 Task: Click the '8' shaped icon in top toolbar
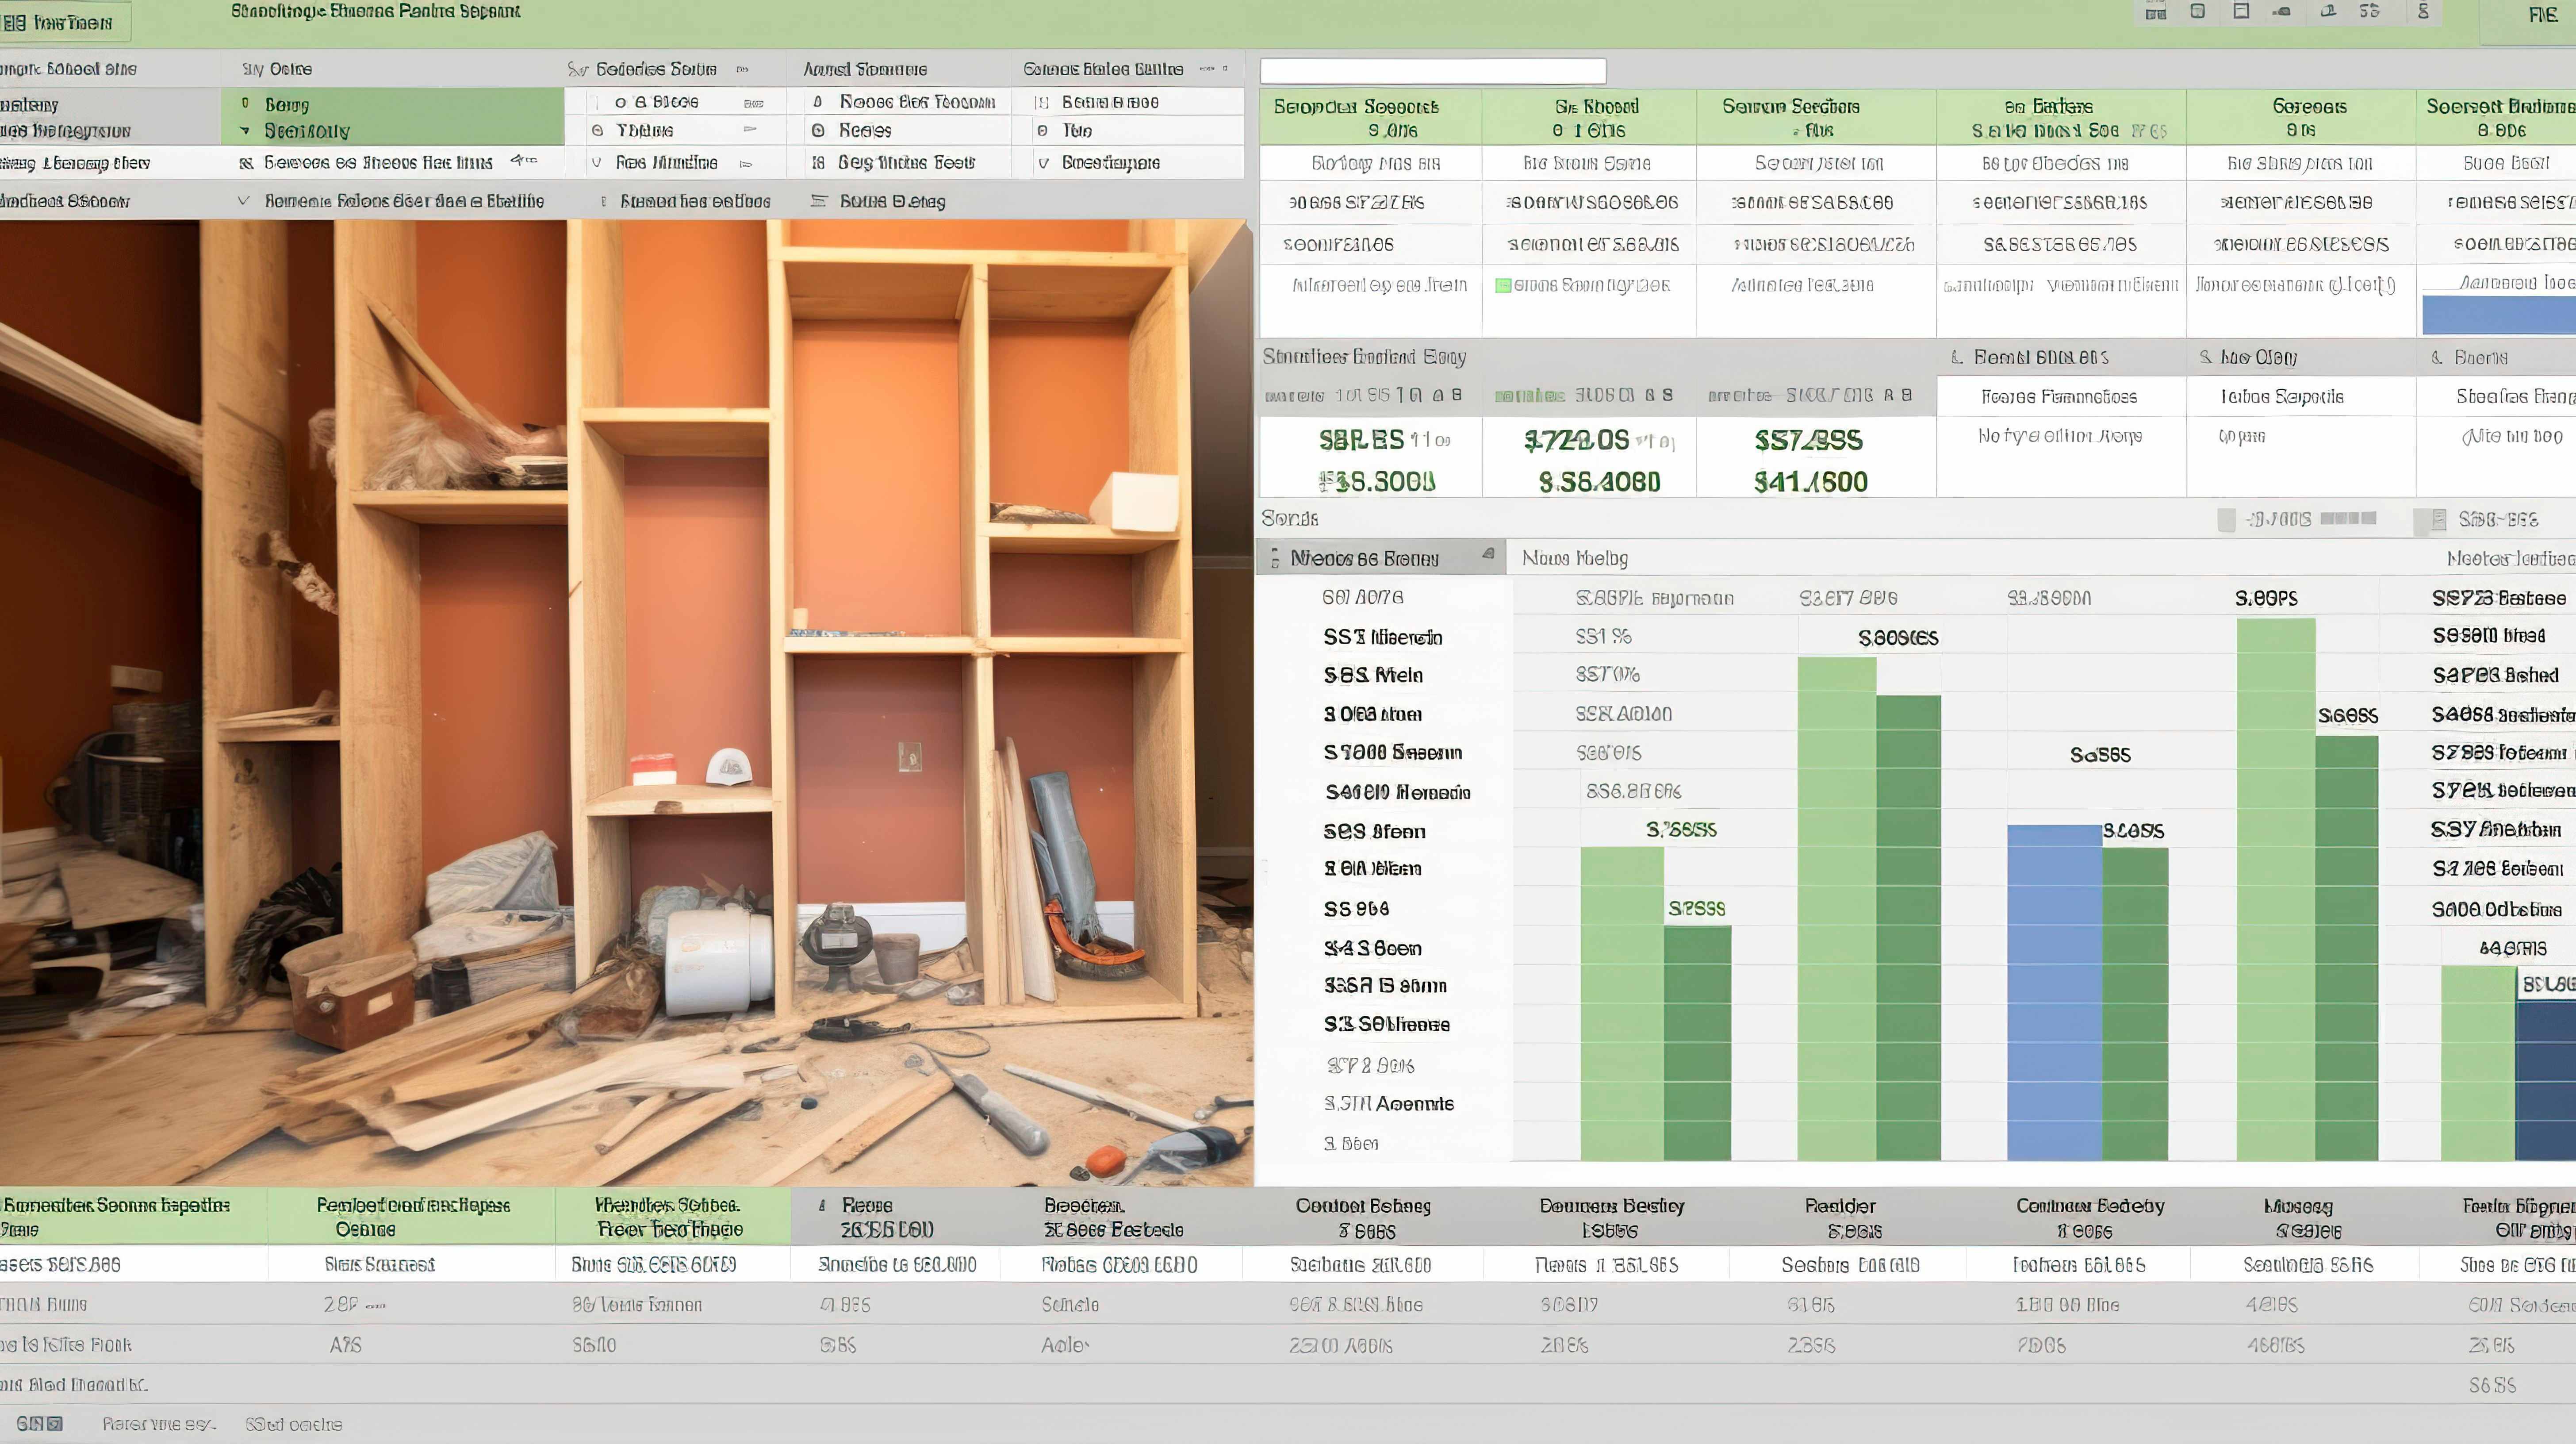tap(2423, 12)
